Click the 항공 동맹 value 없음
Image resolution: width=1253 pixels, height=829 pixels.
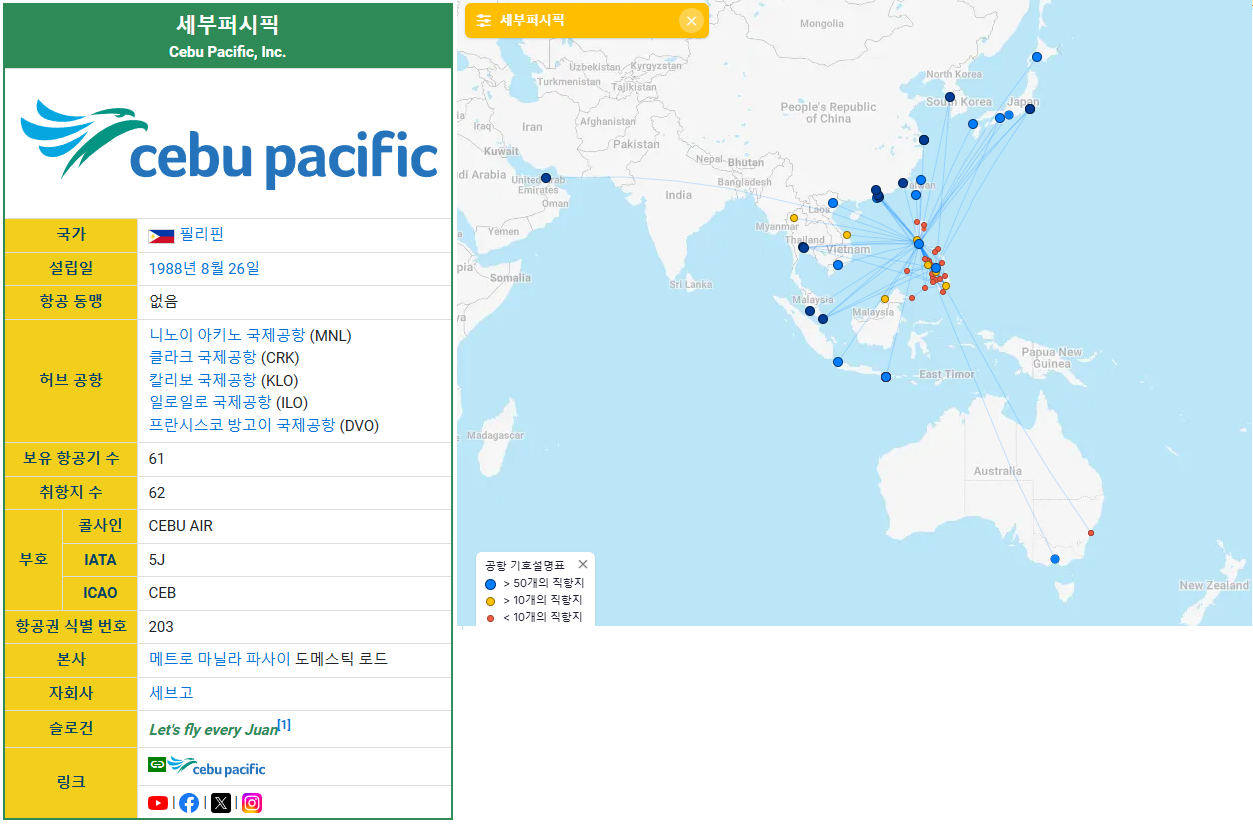[x=164, y=301]
